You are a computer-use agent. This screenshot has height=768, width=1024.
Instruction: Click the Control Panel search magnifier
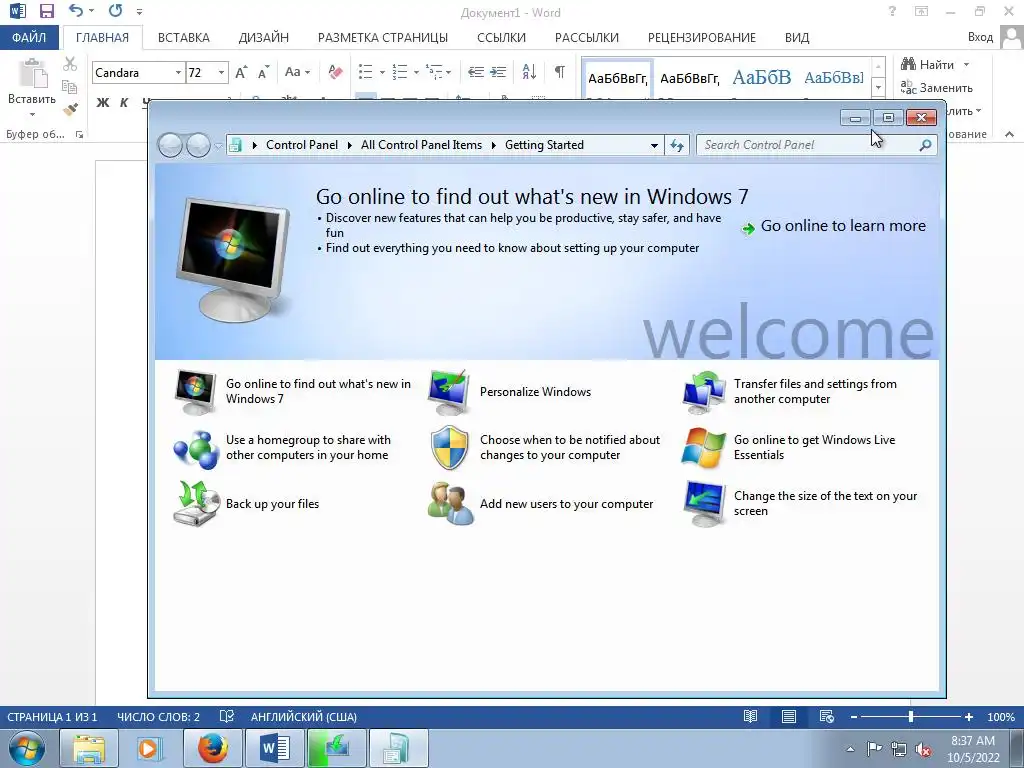925,145
